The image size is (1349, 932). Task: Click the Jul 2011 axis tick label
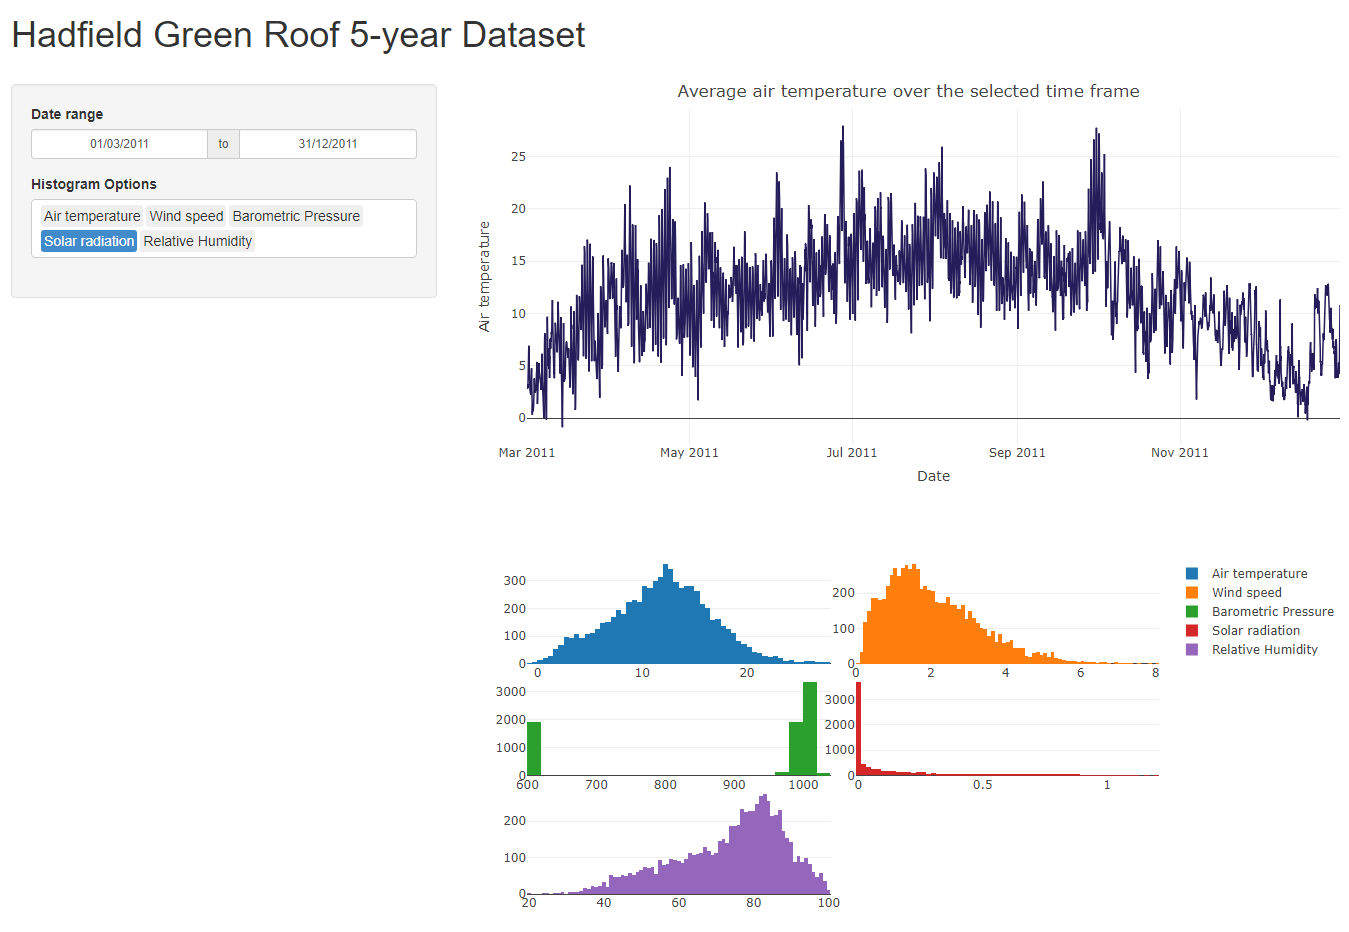[851, 453]
